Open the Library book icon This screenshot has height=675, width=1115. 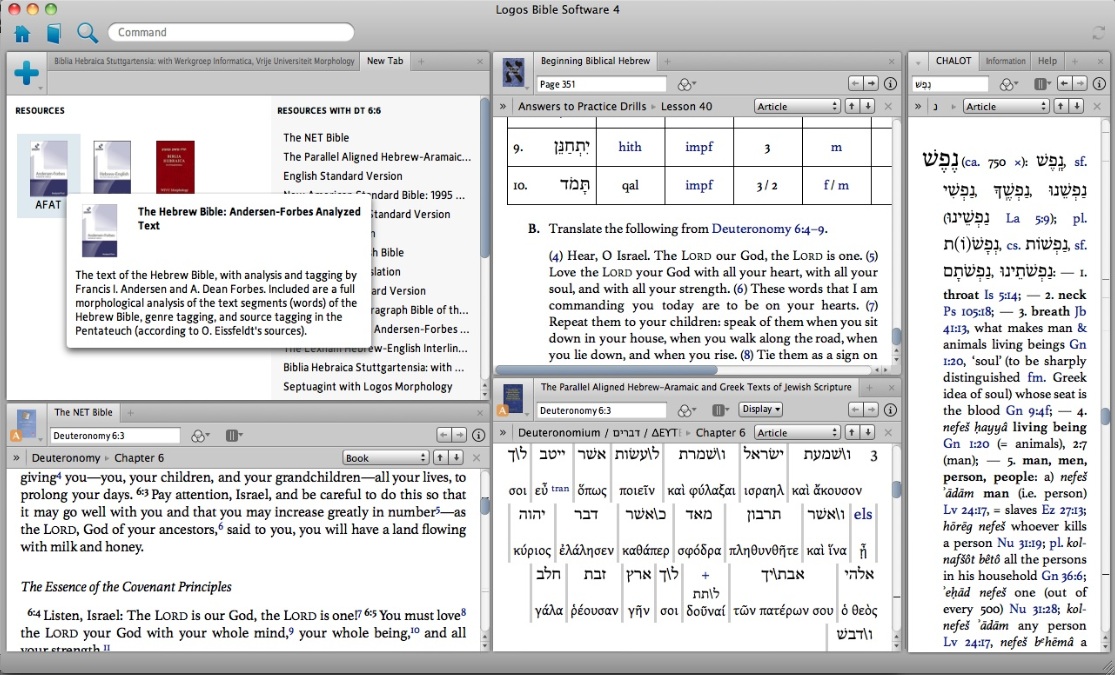pyautogui.click(x=54, y=33)
